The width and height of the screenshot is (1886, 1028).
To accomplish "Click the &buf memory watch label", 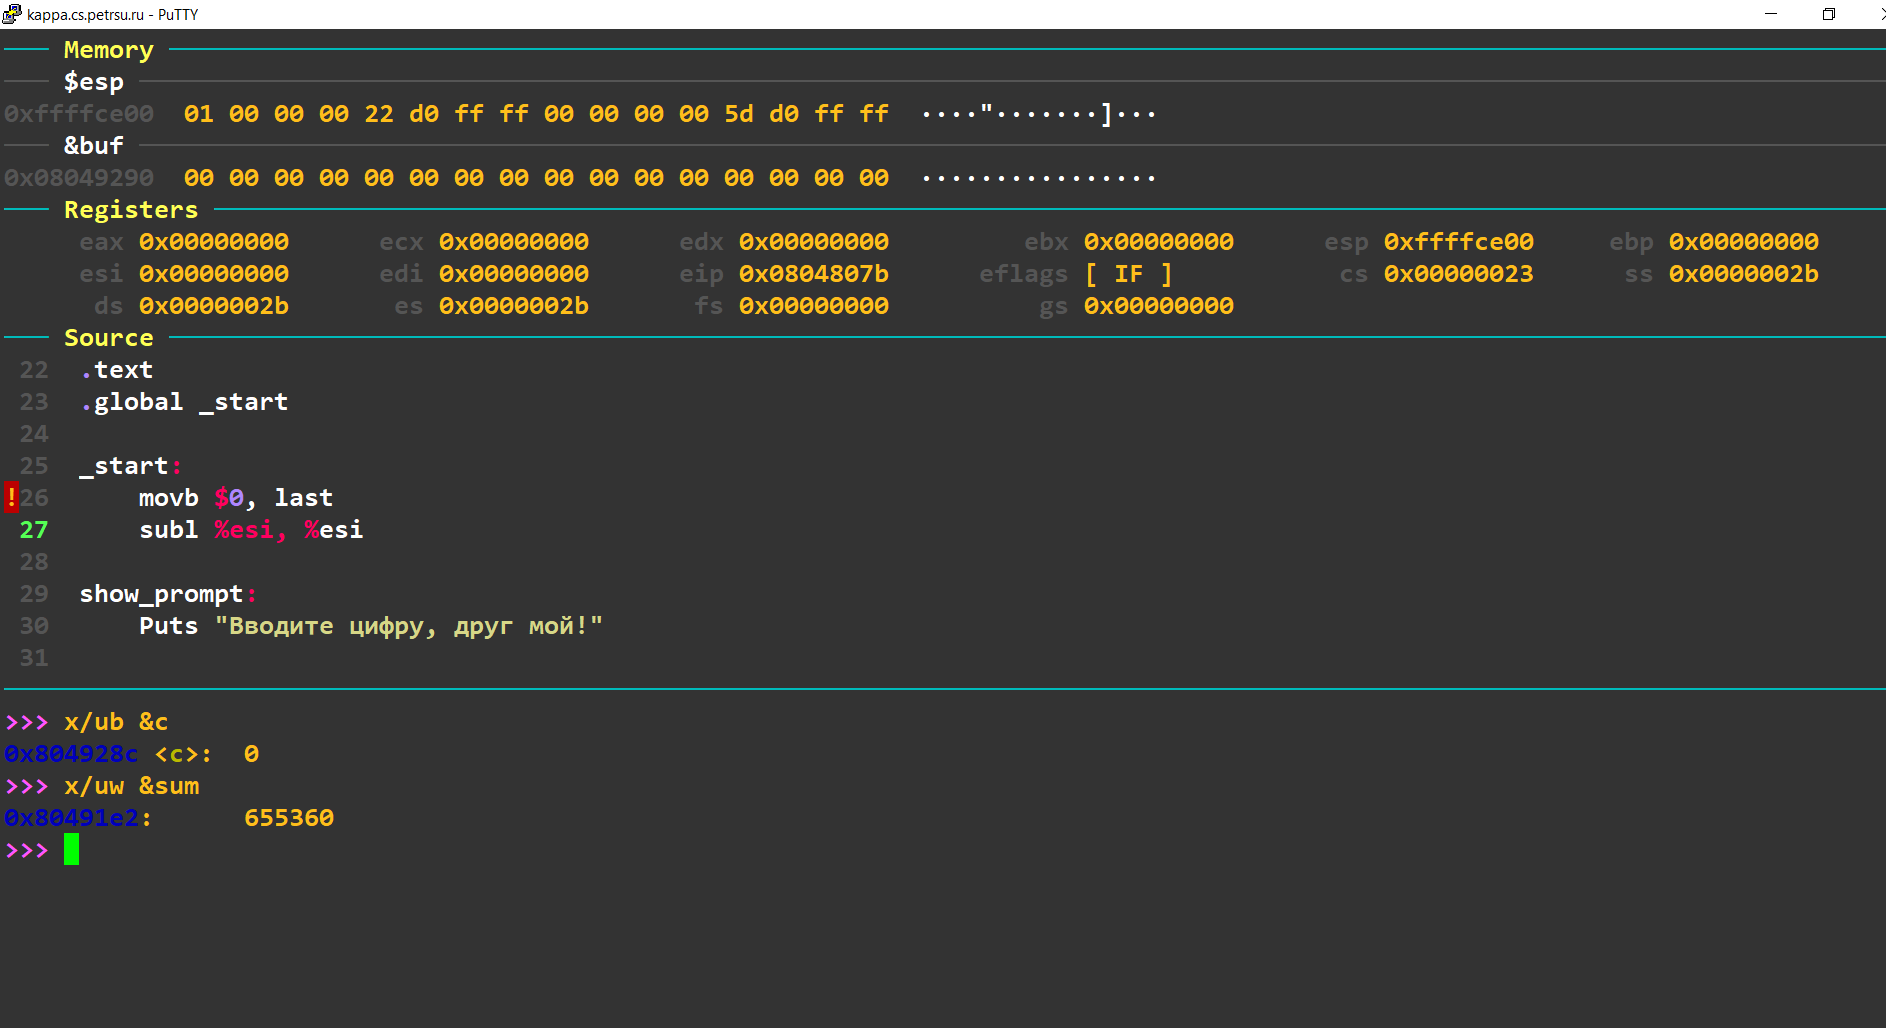I will tap(94, 146).
